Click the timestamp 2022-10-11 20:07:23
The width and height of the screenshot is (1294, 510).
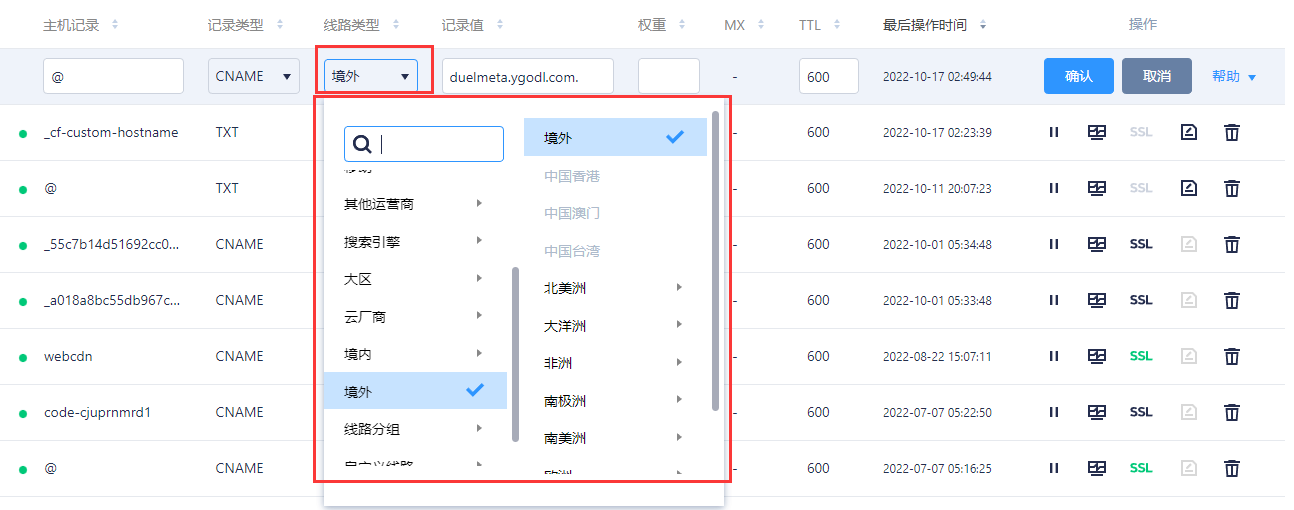click(x=937, y=188)
